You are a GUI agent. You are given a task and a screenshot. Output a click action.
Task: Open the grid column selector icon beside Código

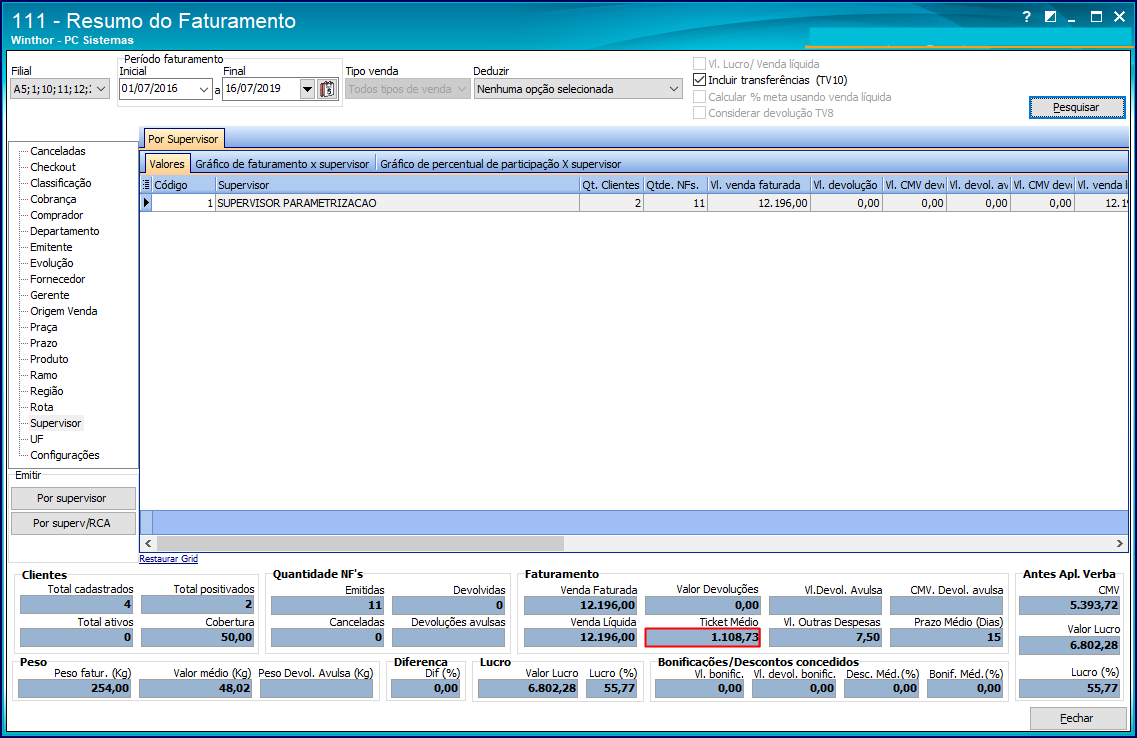[x=146, y=185]
